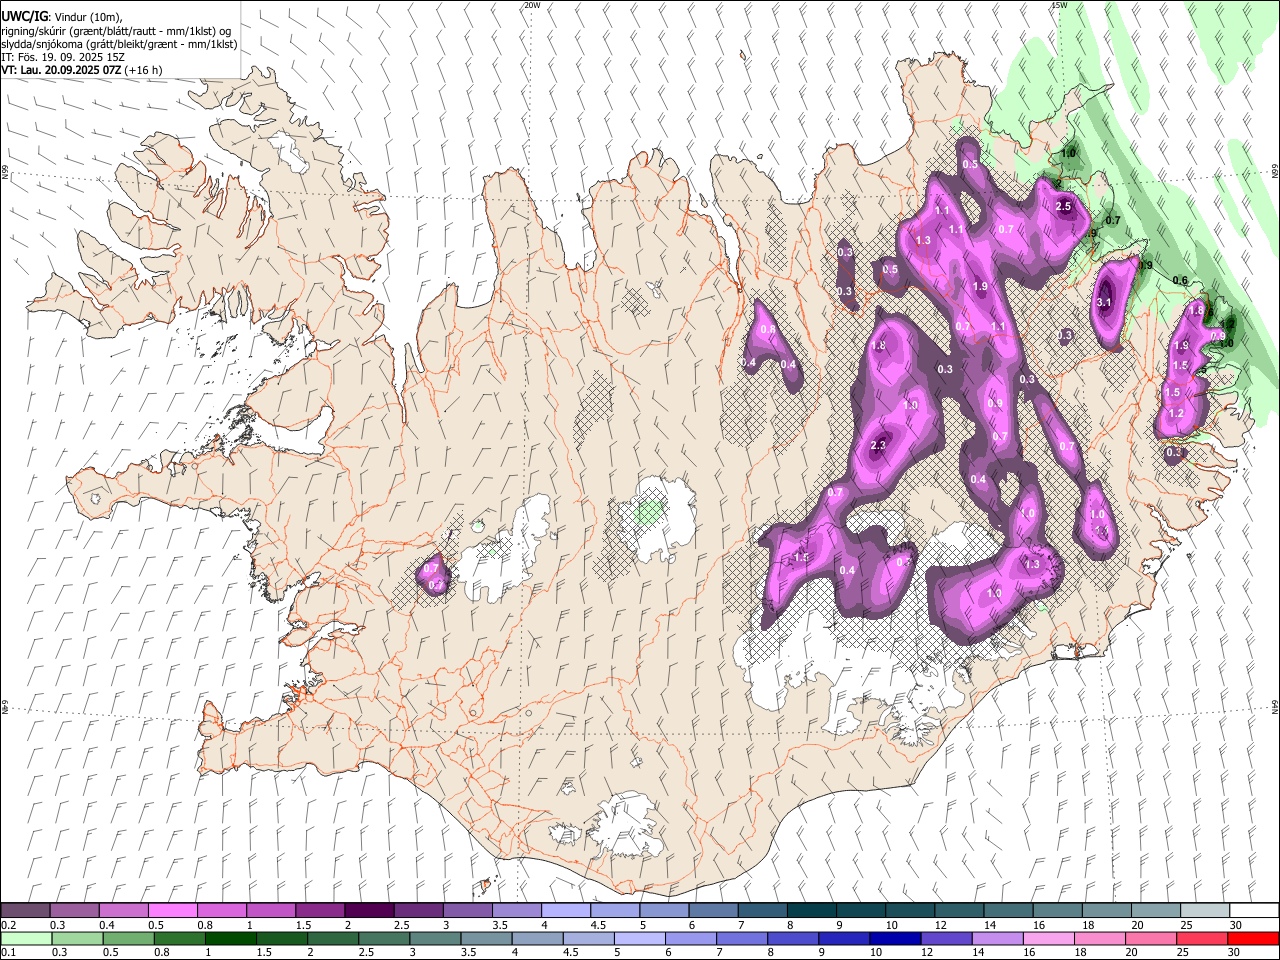1280x960 pixels.
Task: Click the 2.3 precipitation value on the map
Action: 879,445
